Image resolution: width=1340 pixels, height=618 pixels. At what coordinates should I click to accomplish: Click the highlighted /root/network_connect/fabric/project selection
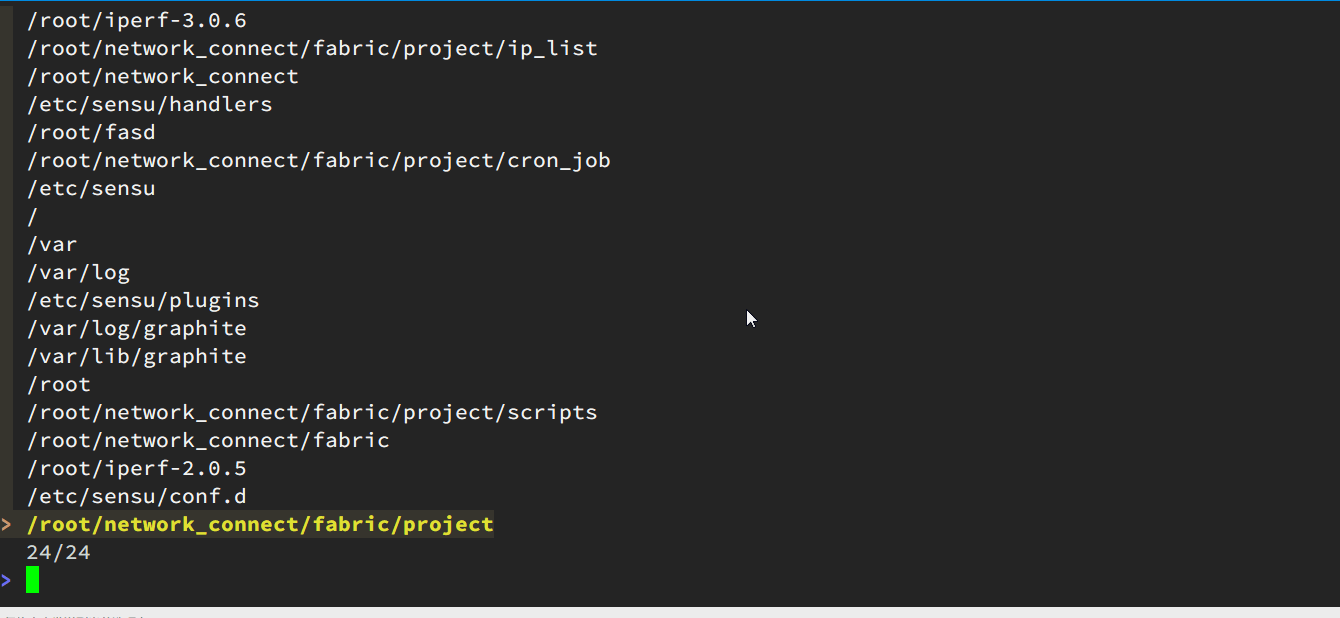click(260, 524)
